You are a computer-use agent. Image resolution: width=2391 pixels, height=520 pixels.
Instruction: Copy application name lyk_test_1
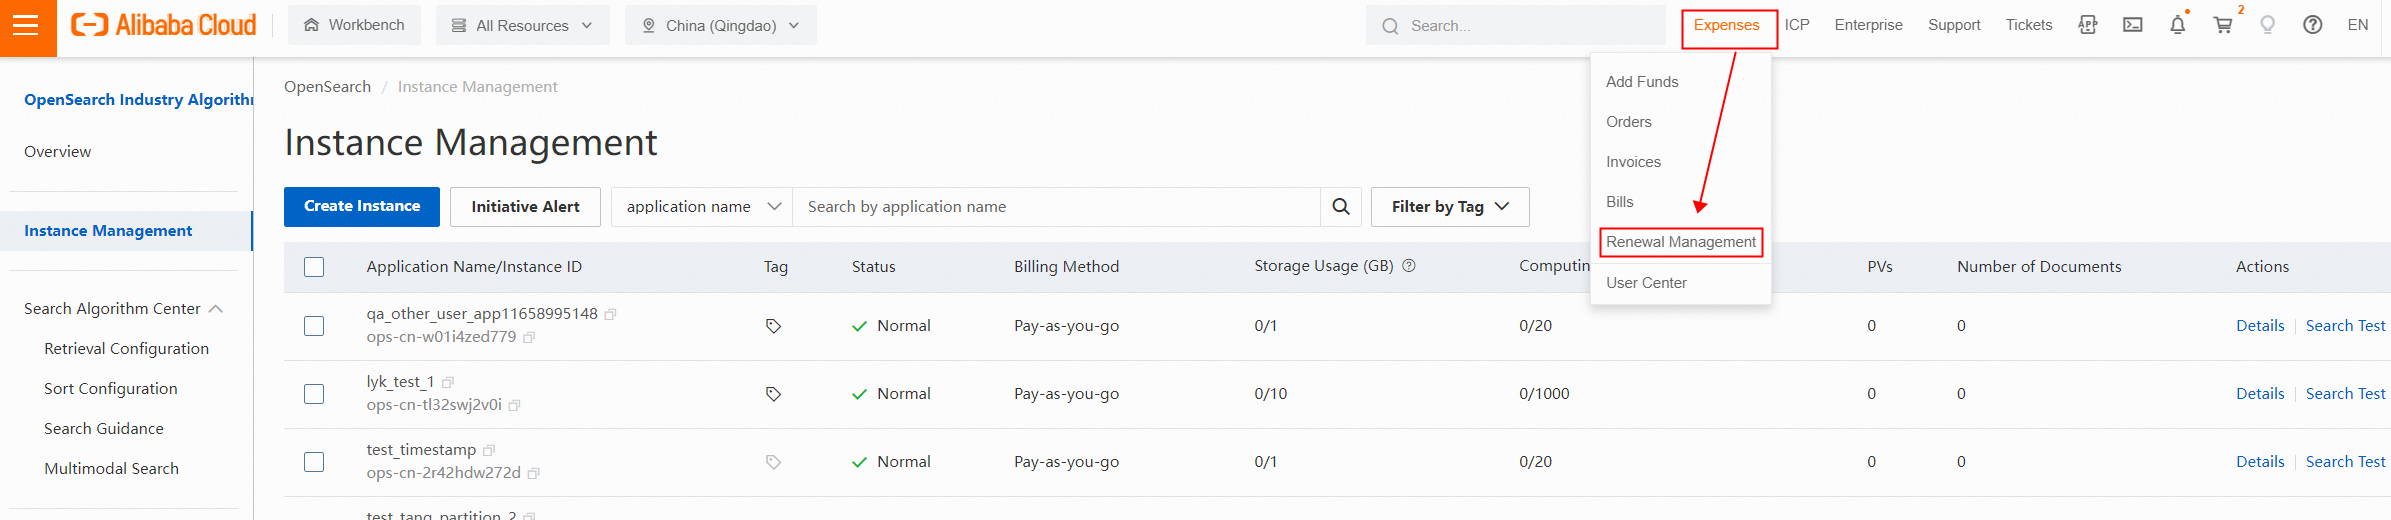[x=448, y=382]
